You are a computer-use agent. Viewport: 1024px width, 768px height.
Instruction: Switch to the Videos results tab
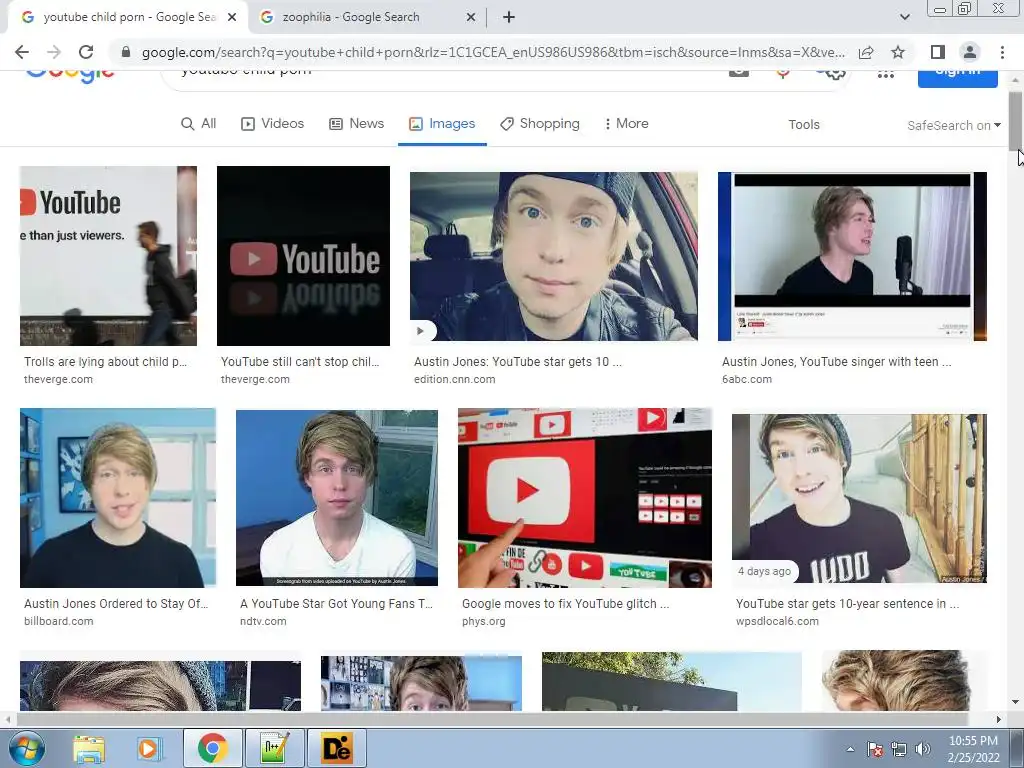pos(272,123)
